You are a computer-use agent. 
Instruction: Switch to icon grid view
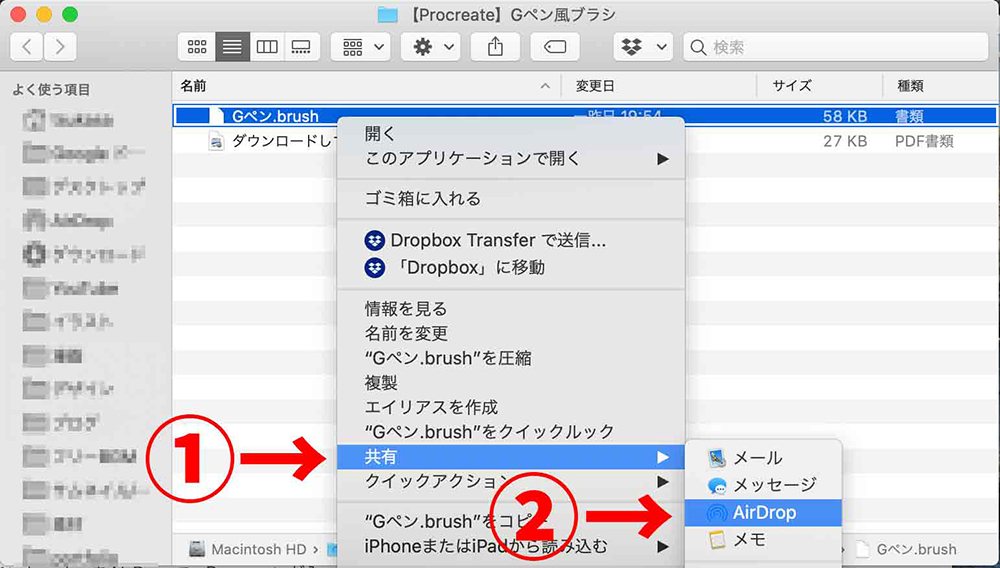pos(196,47)
